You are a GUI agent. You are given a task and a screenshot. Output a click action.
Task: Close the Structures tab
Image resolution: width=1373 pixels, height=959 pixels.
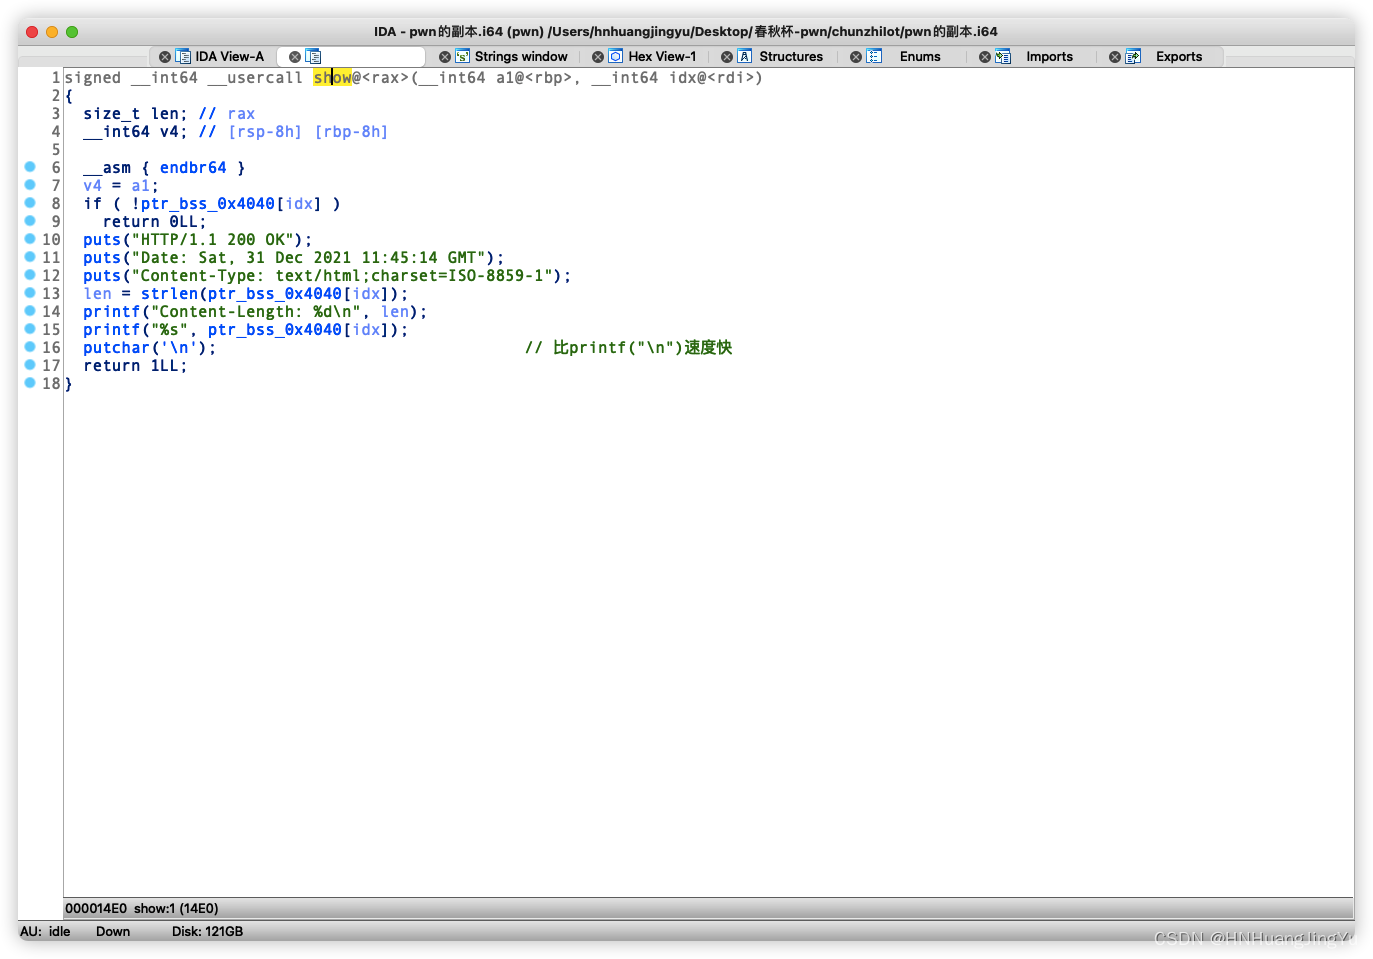click(727, 57)
